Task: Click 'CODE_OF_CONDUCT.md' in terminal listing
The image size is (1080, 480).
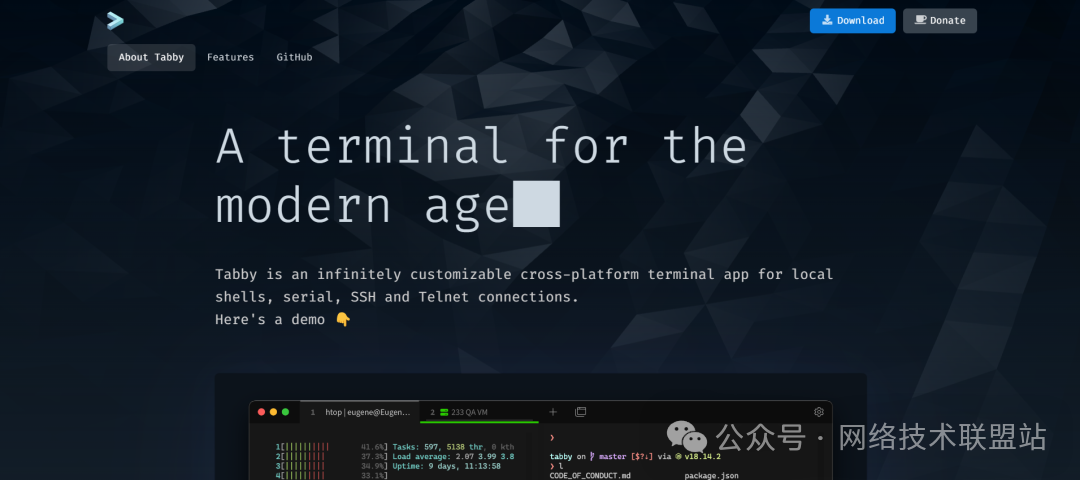Action: pos(590,475)
